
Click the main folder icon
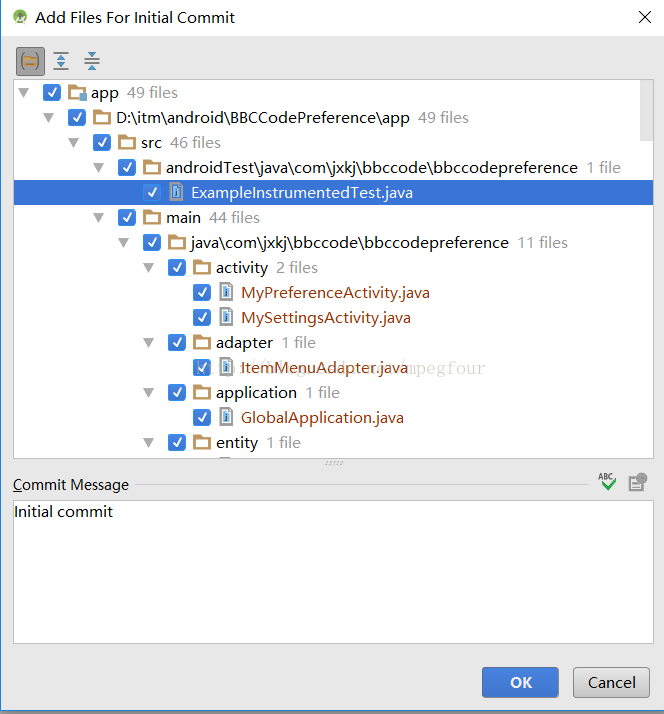tap(152, 217)
